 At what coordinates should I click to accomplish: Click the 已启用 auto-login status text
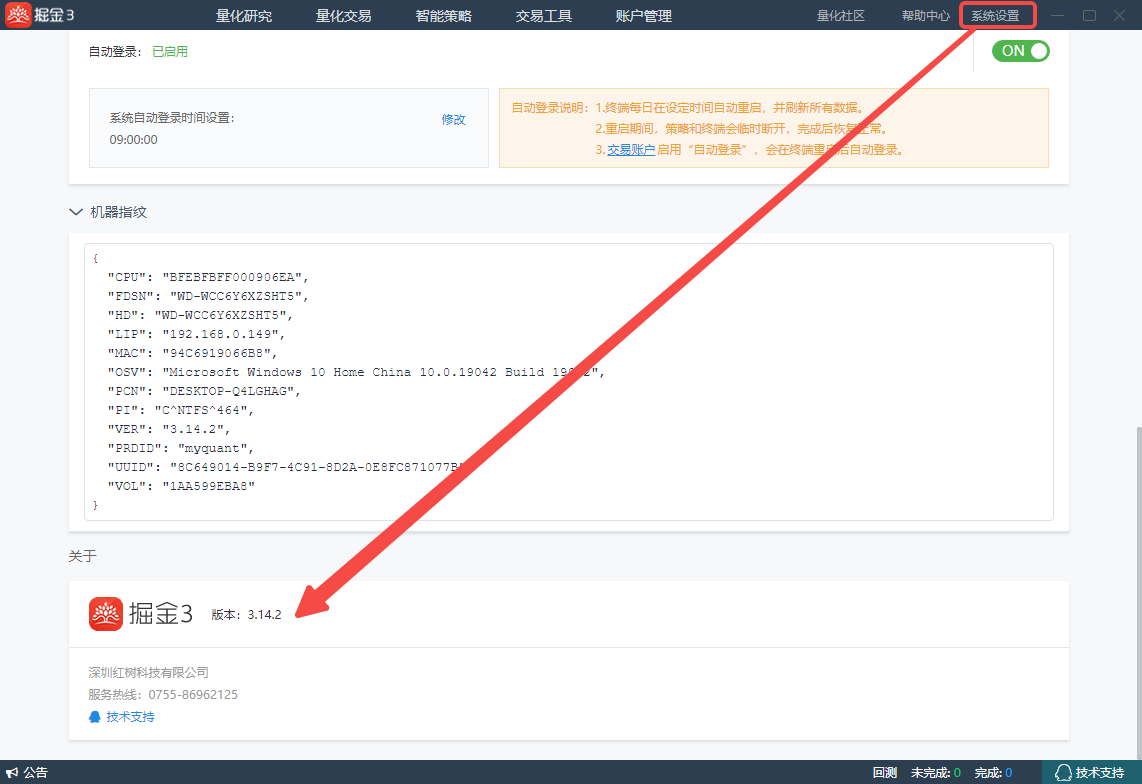[170, 52]
